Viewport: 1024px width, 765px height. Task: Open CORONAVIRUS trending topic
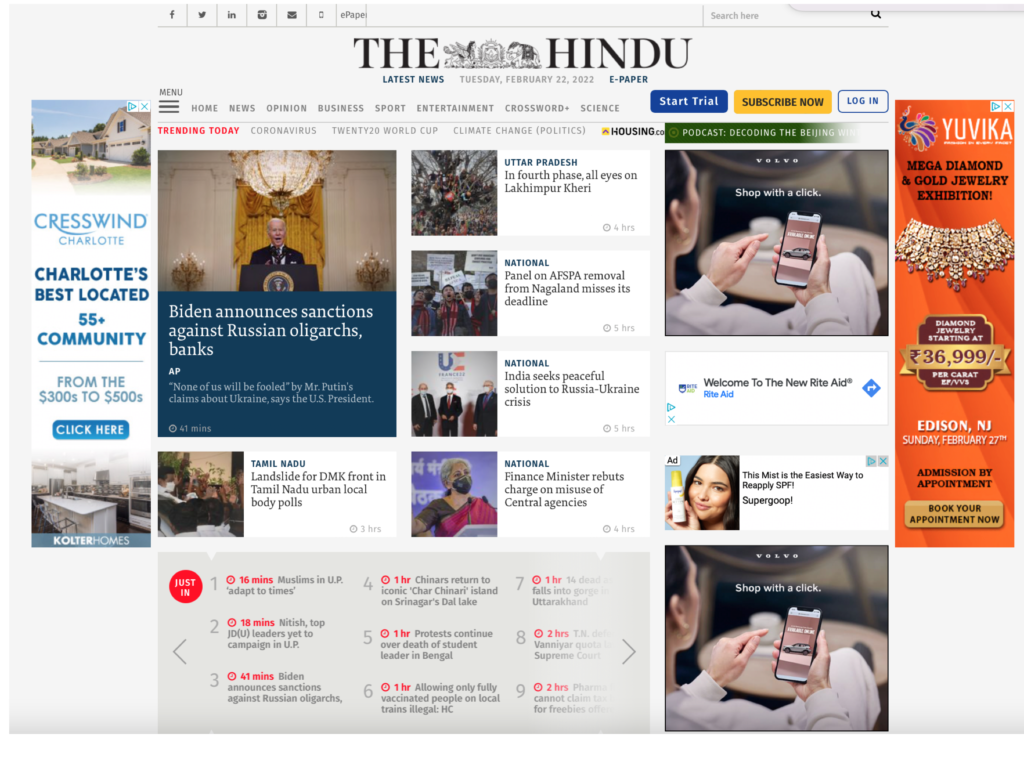(x=283, y=131)
